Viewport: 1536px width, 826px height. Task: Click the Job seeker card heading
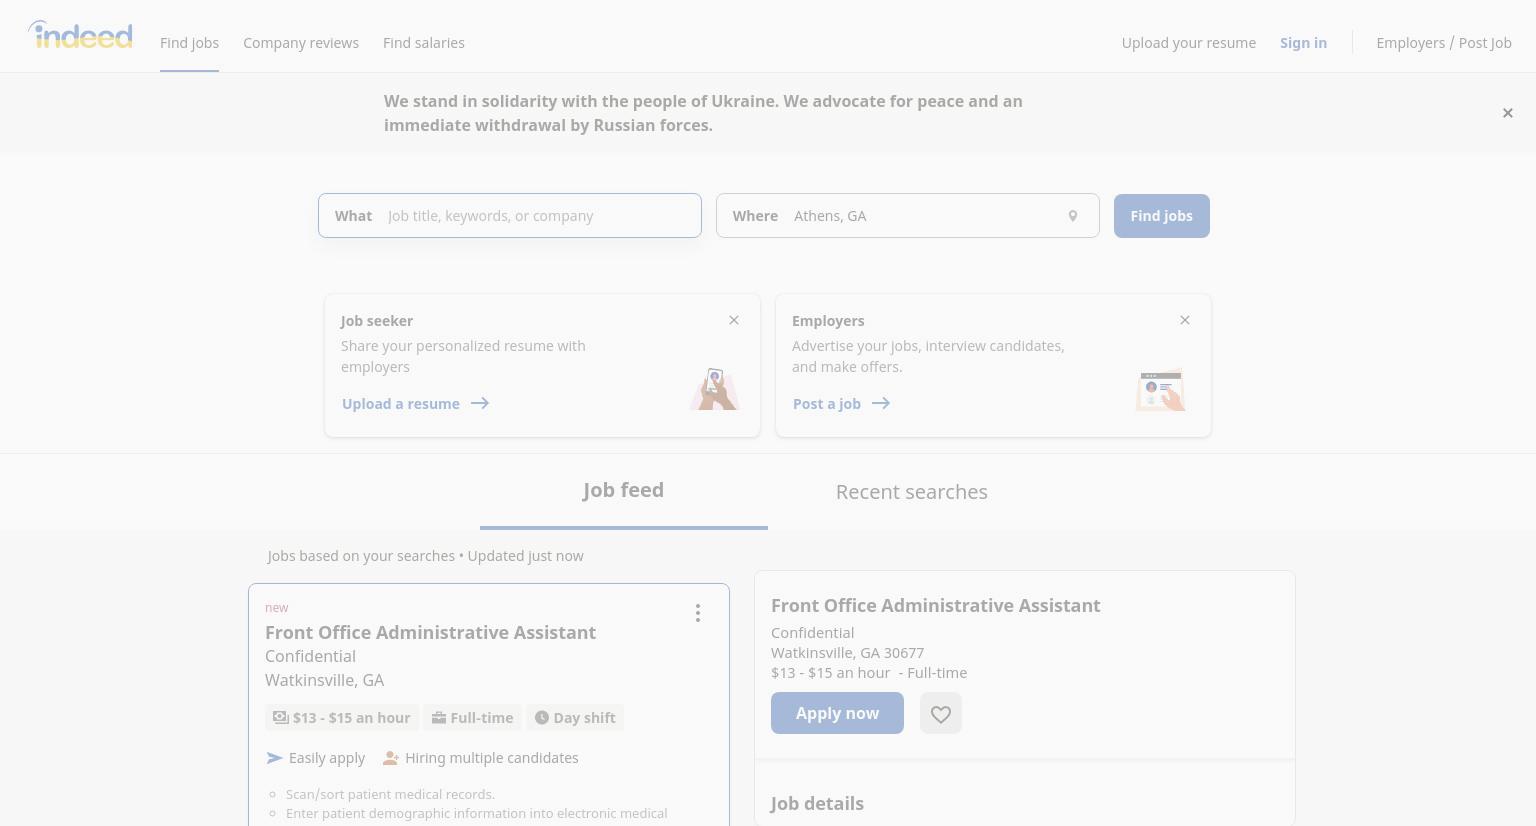377,321
